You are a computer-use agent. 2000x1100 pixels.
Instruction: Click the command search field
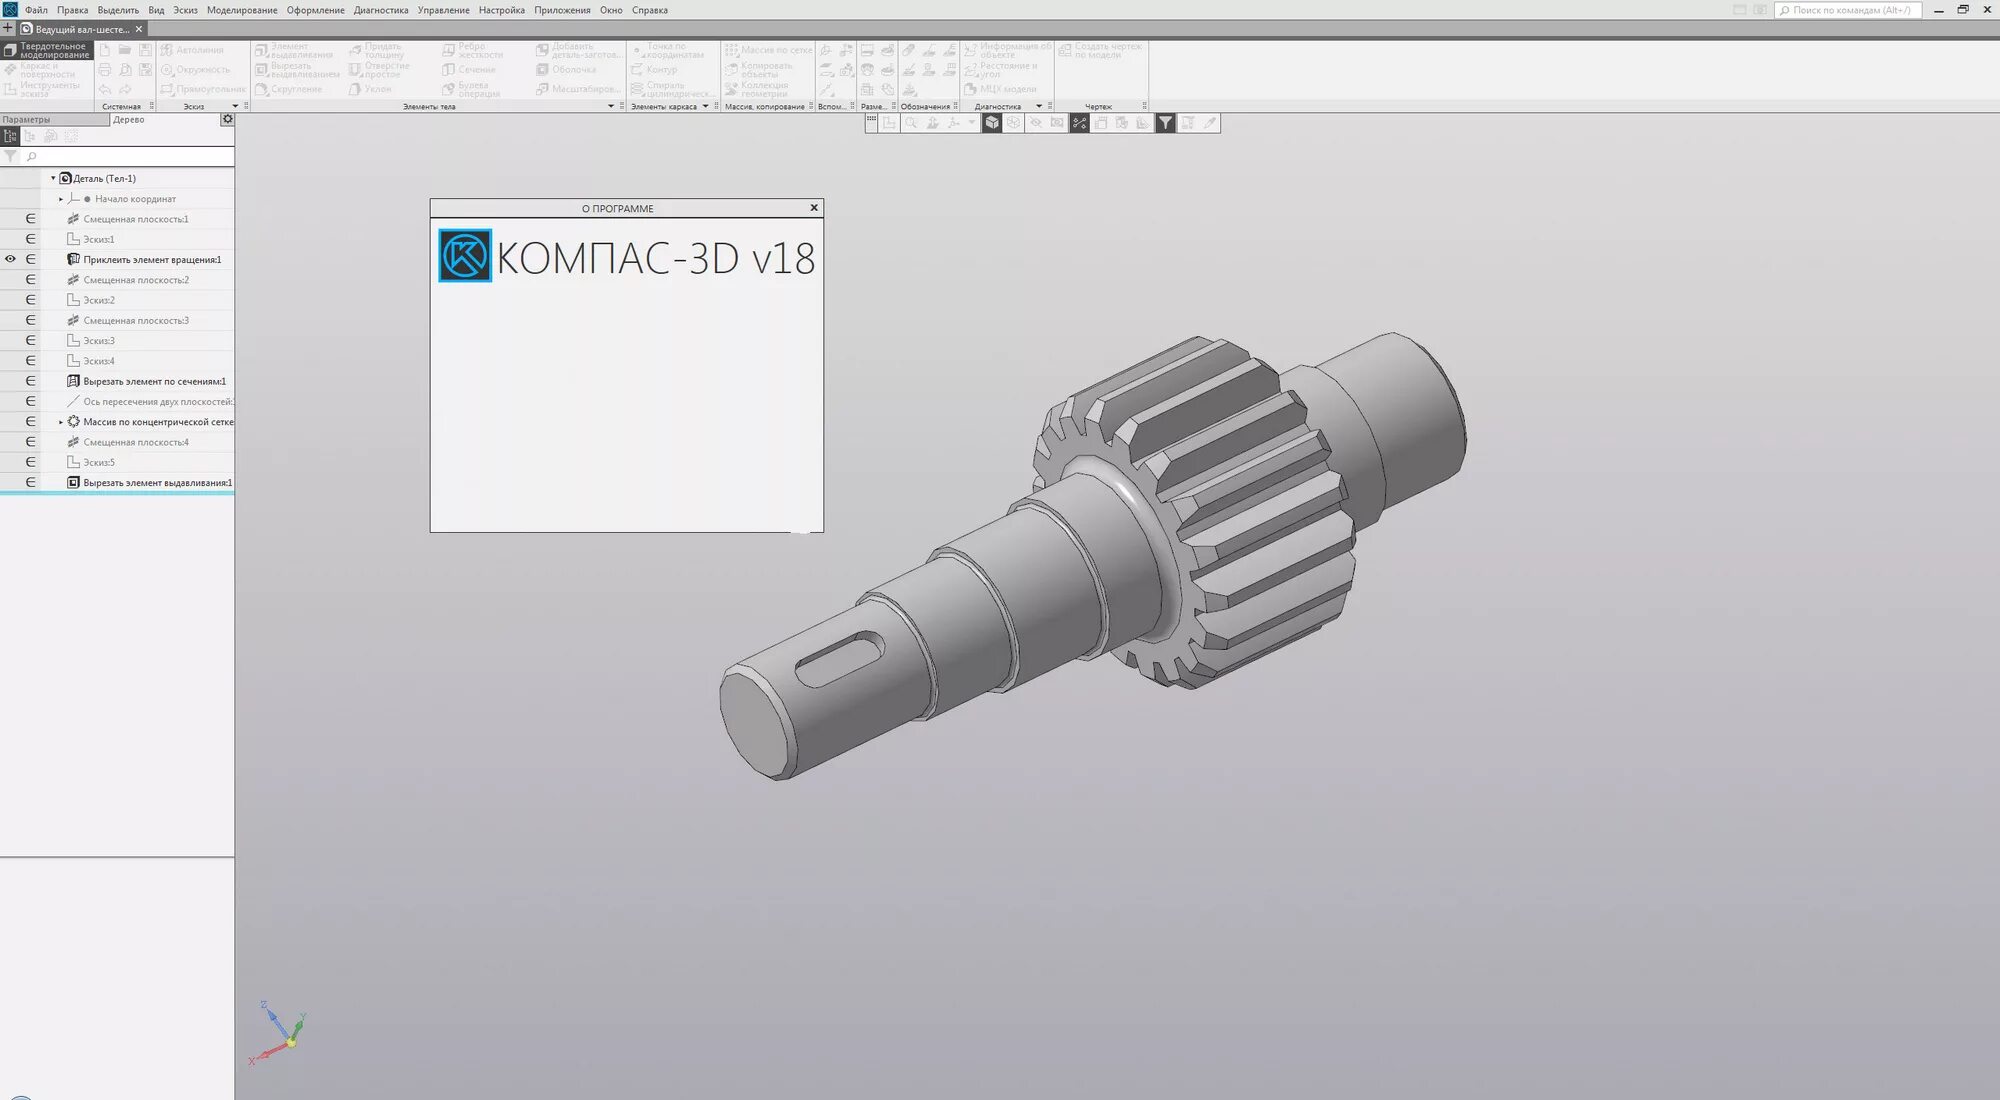tap(1850, 10)
